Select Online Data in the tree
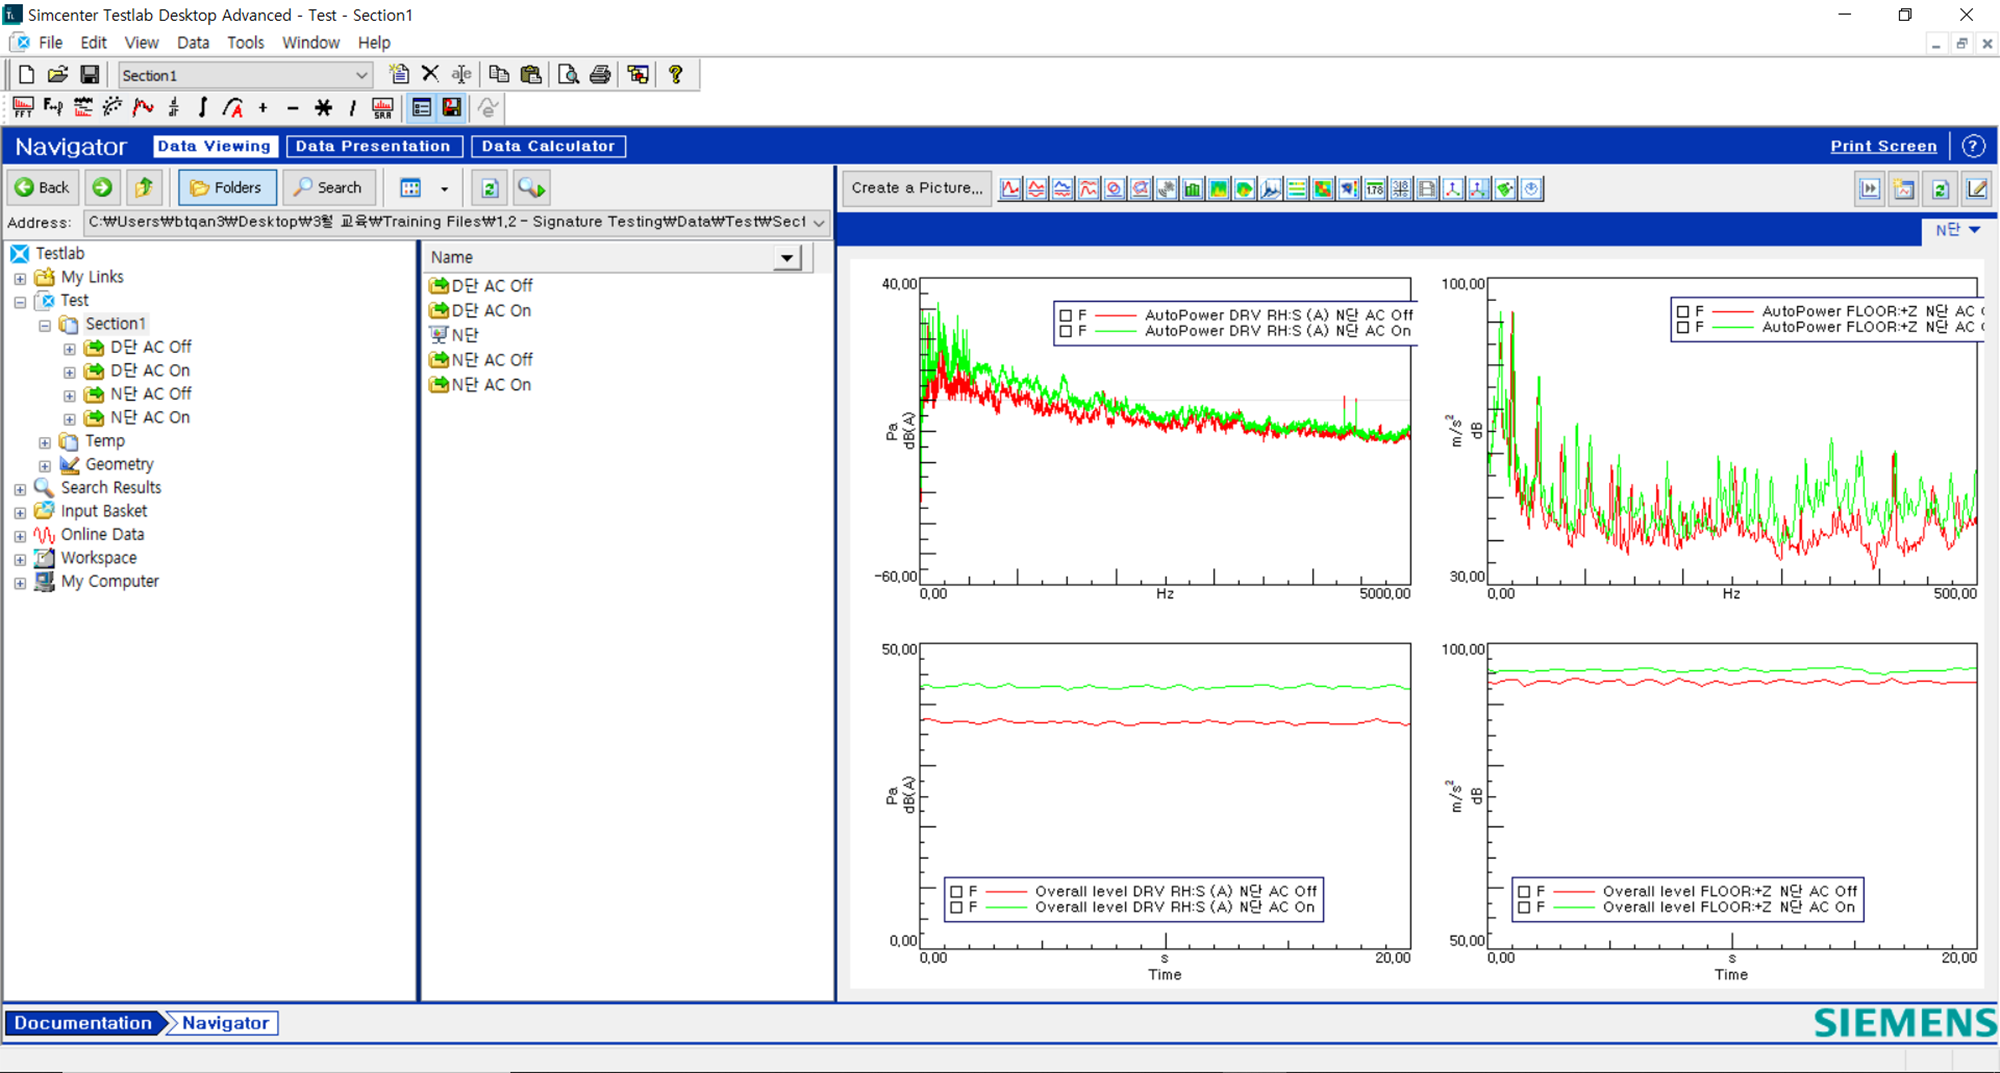This screenshot has width=2000, height=1073. 102,534
